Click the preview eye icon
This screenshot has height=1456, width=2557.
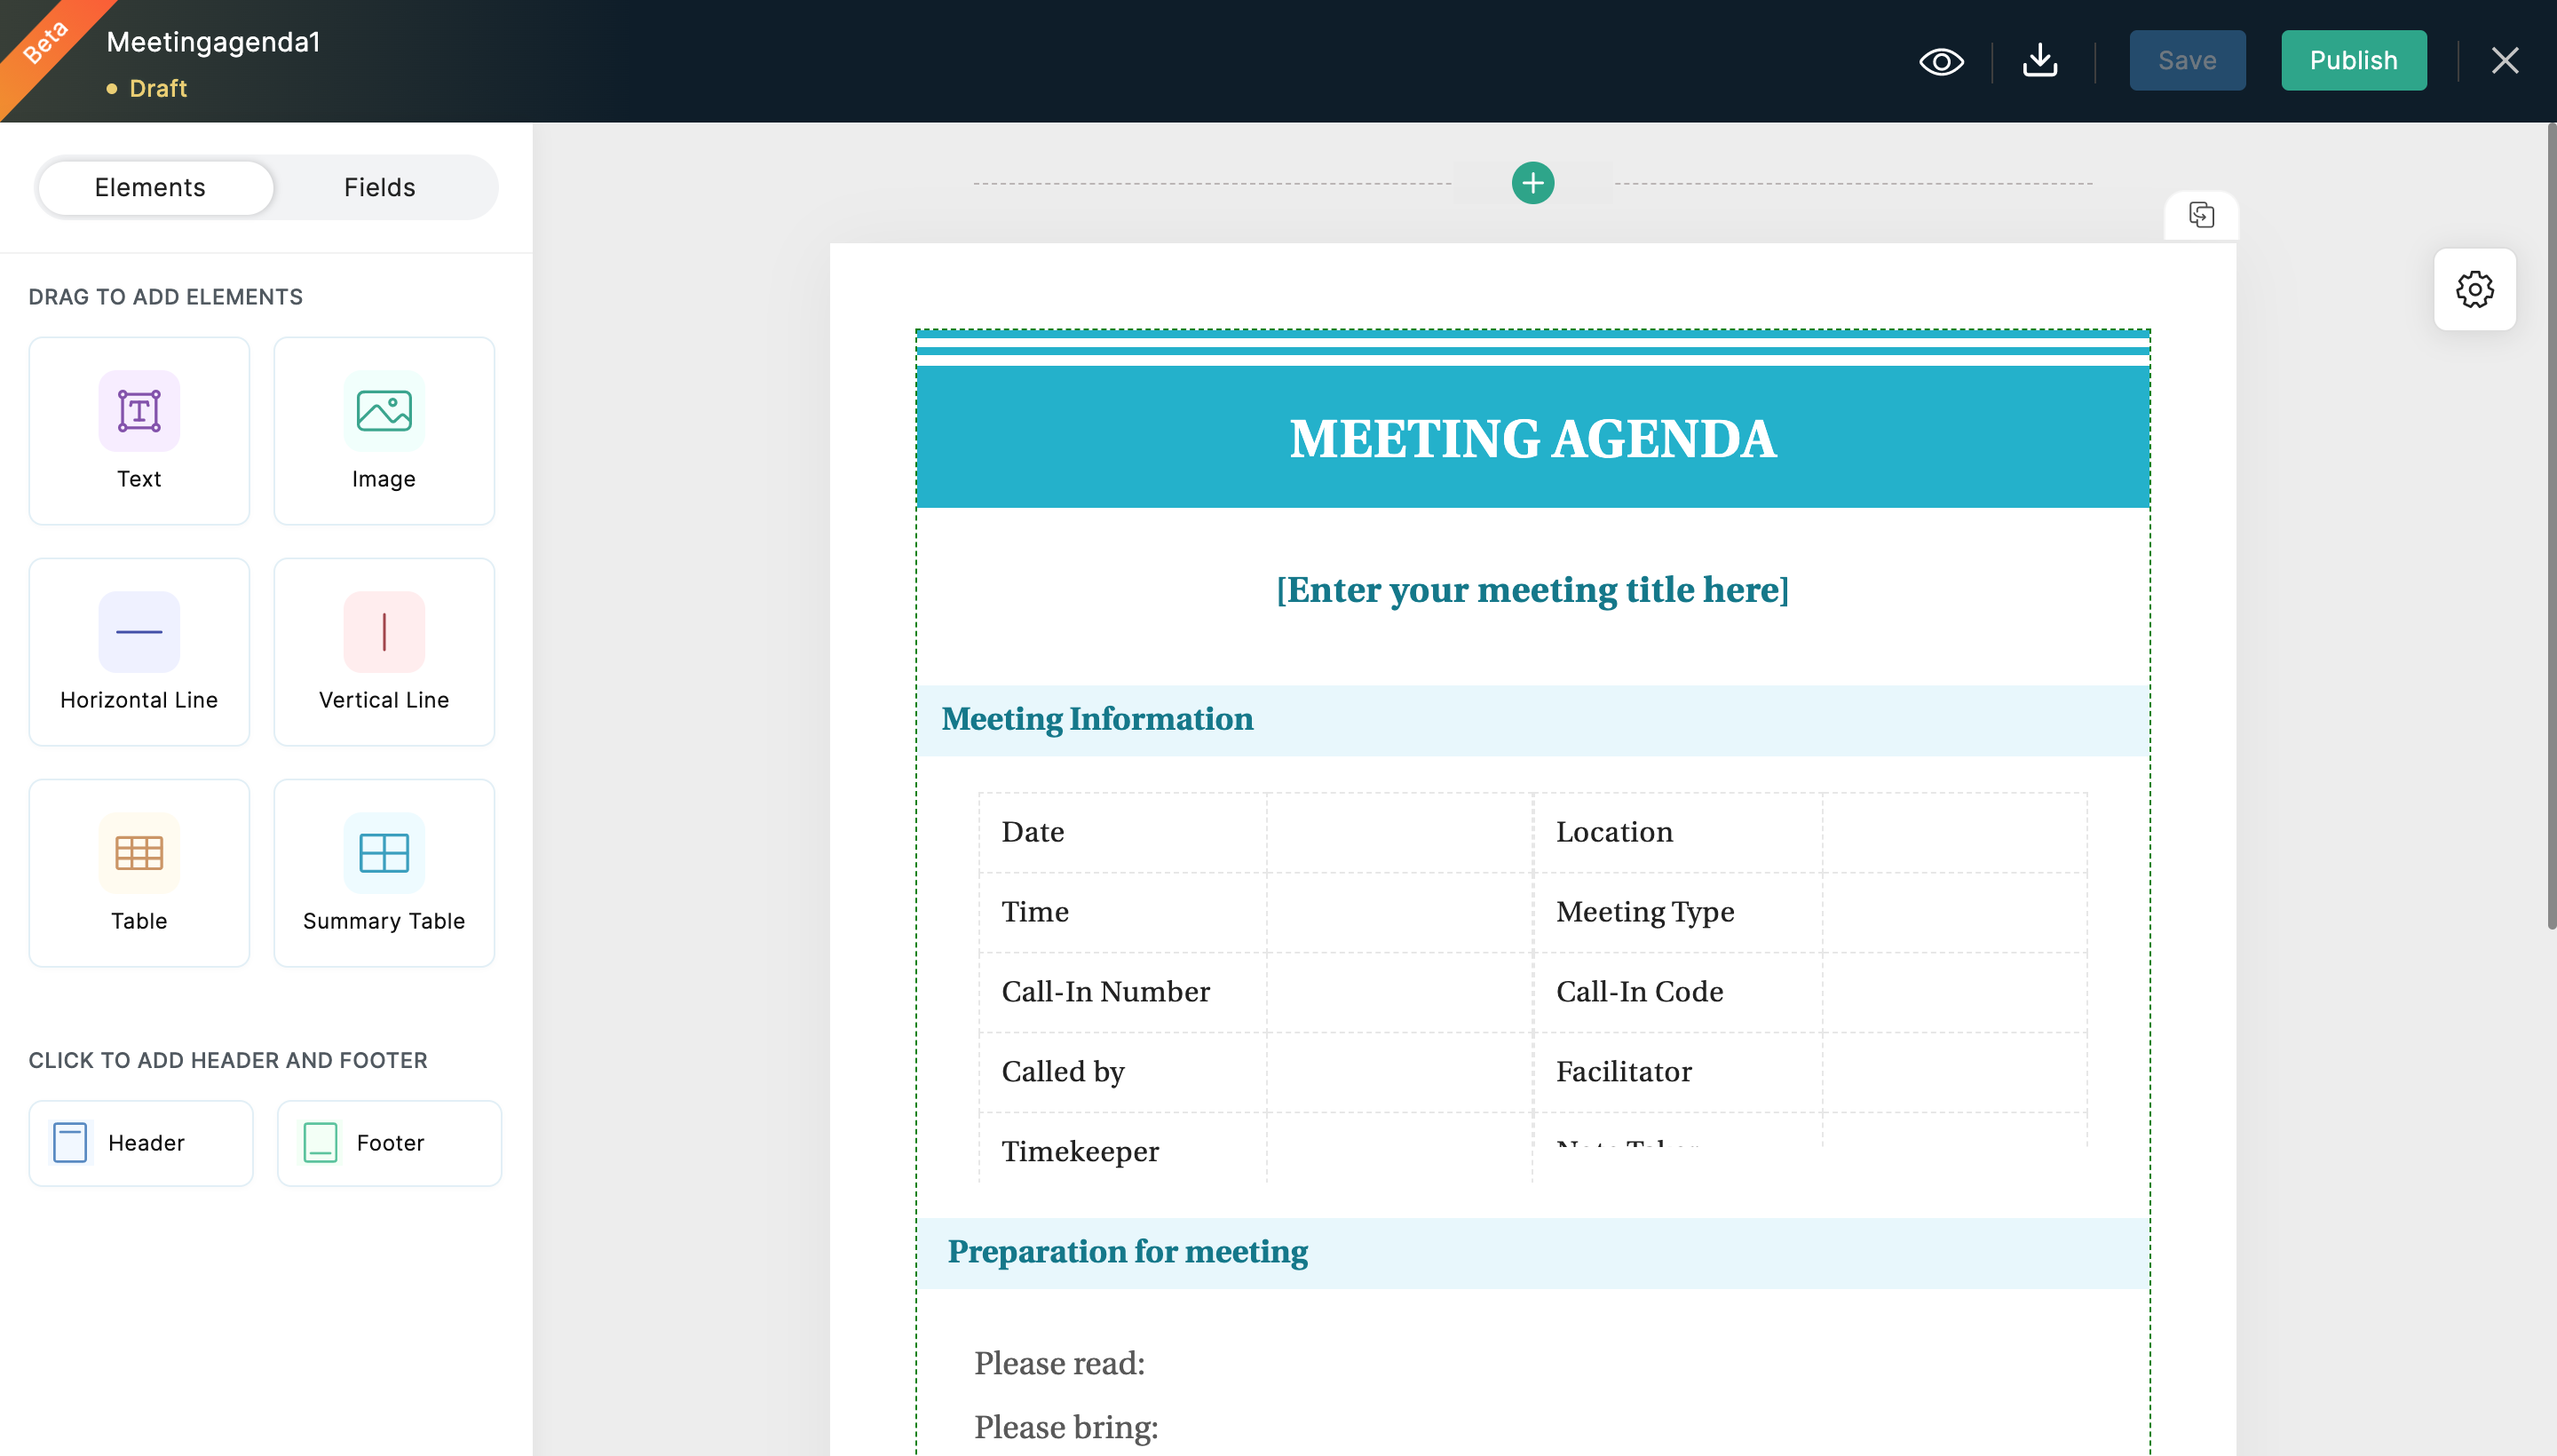pyautogui.click(x=1943, y=59)
